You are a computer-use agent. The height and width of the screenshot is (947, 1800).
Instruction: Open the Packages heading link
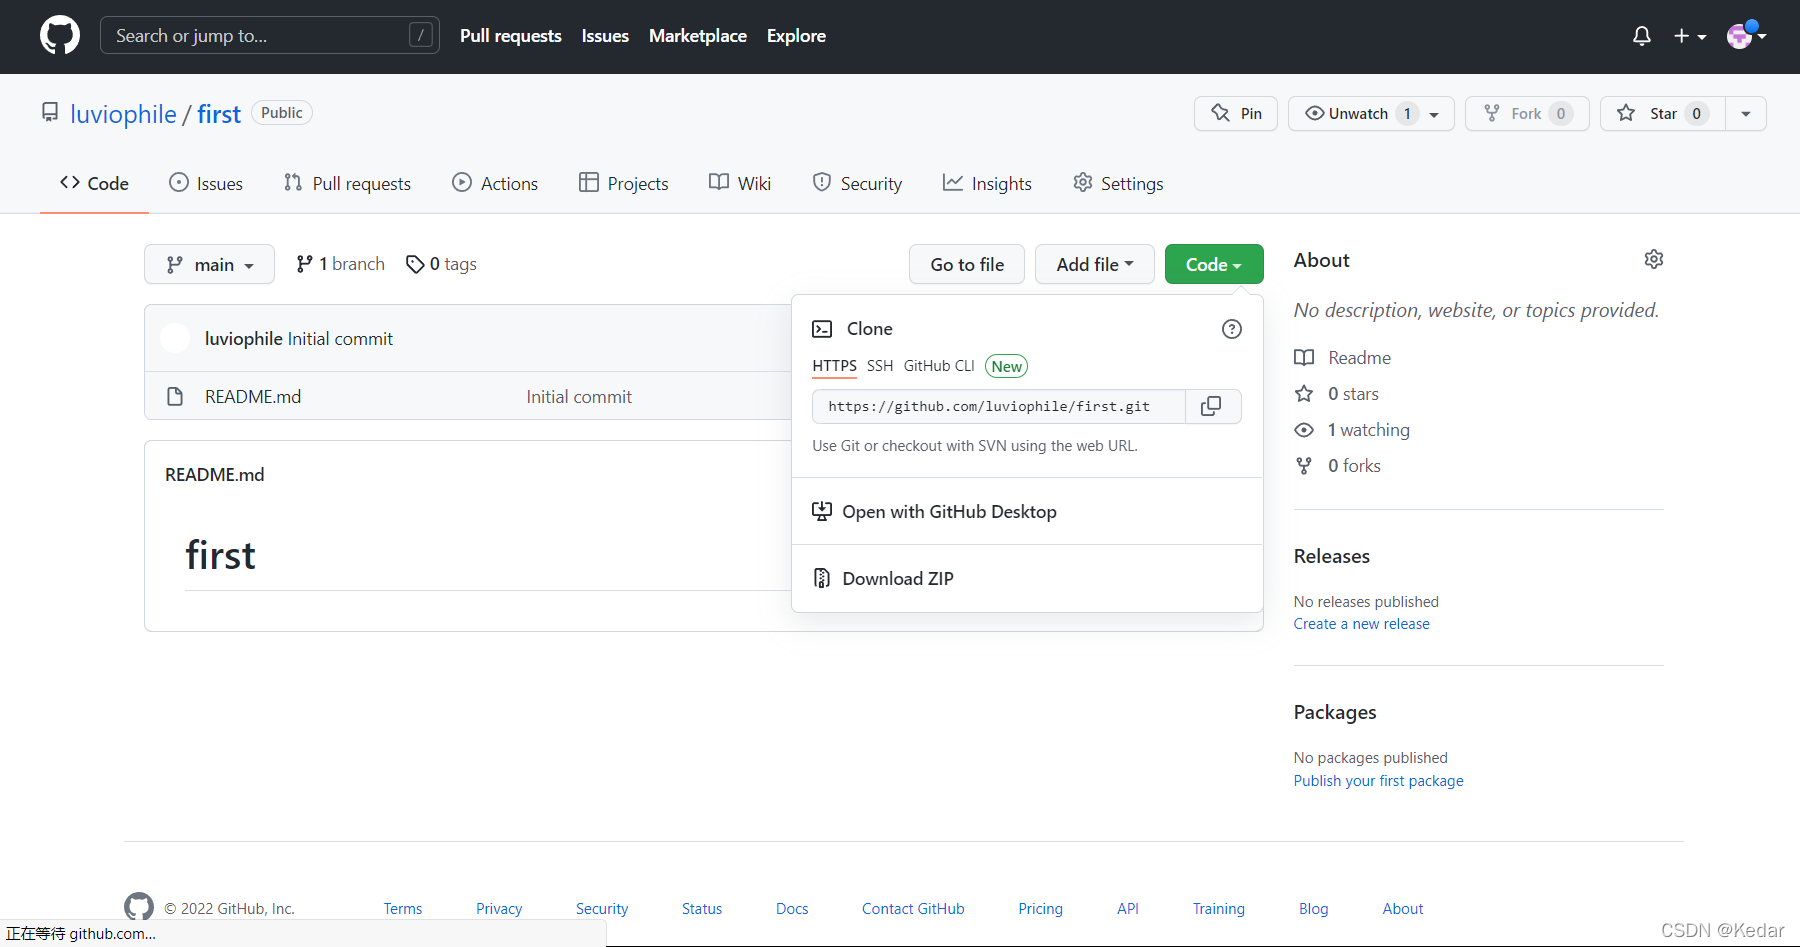[x=1335, y=712]
